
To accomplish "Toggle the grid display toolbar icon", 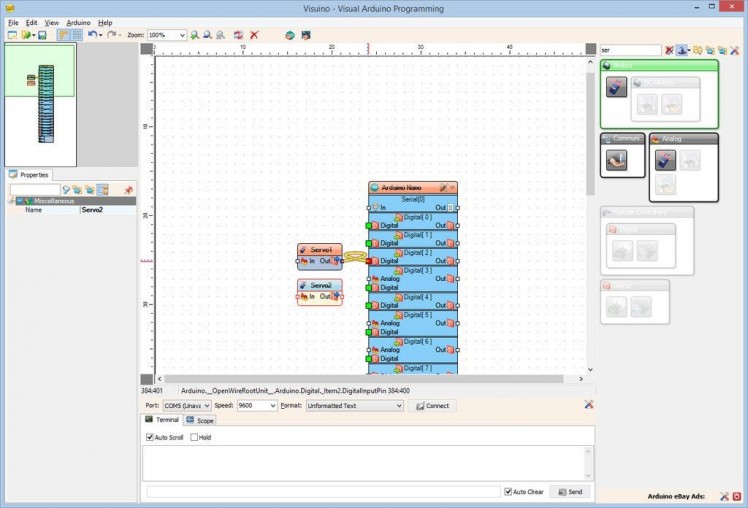I will coord(76,35).
